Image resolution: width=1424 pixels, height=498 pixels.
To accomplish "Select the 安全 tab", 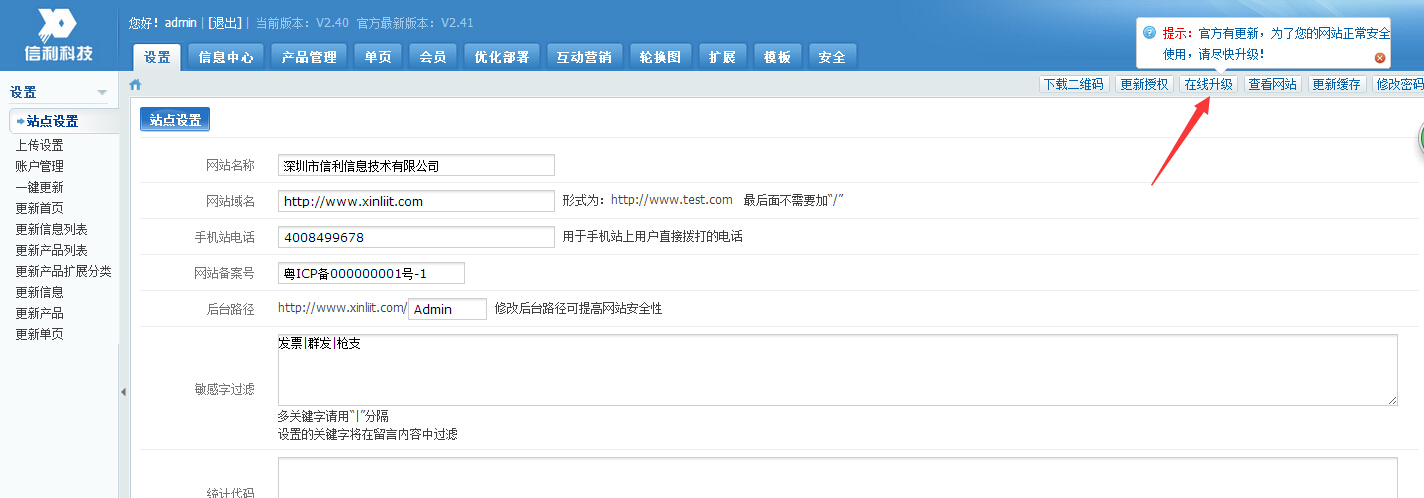I will pos(832,57).
